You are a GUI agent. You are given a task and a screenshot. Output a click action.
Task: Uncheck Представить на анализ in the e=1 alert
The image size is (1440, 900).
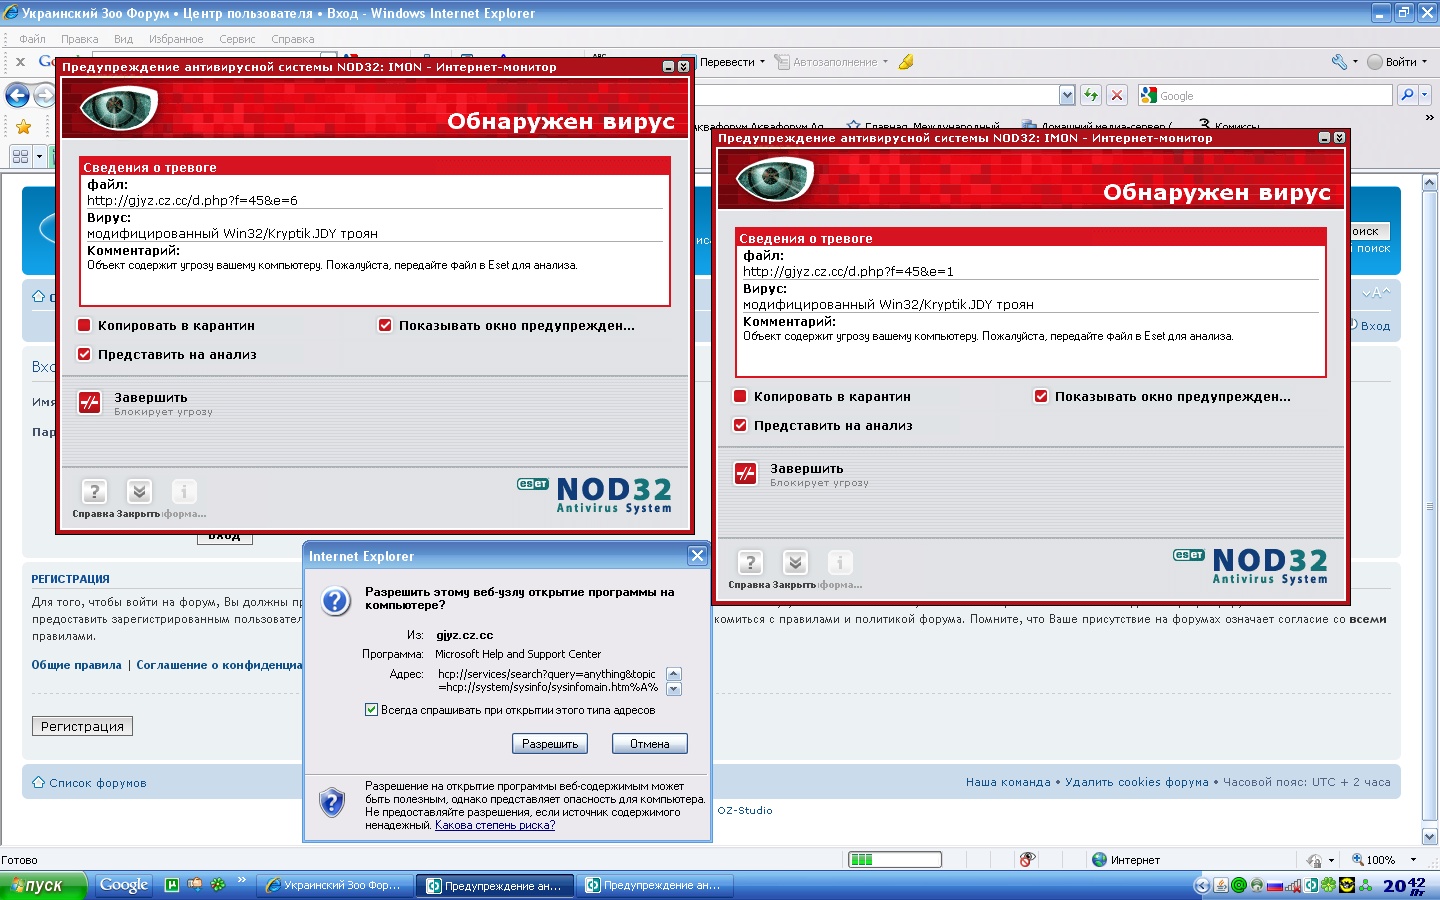point(740,425)
